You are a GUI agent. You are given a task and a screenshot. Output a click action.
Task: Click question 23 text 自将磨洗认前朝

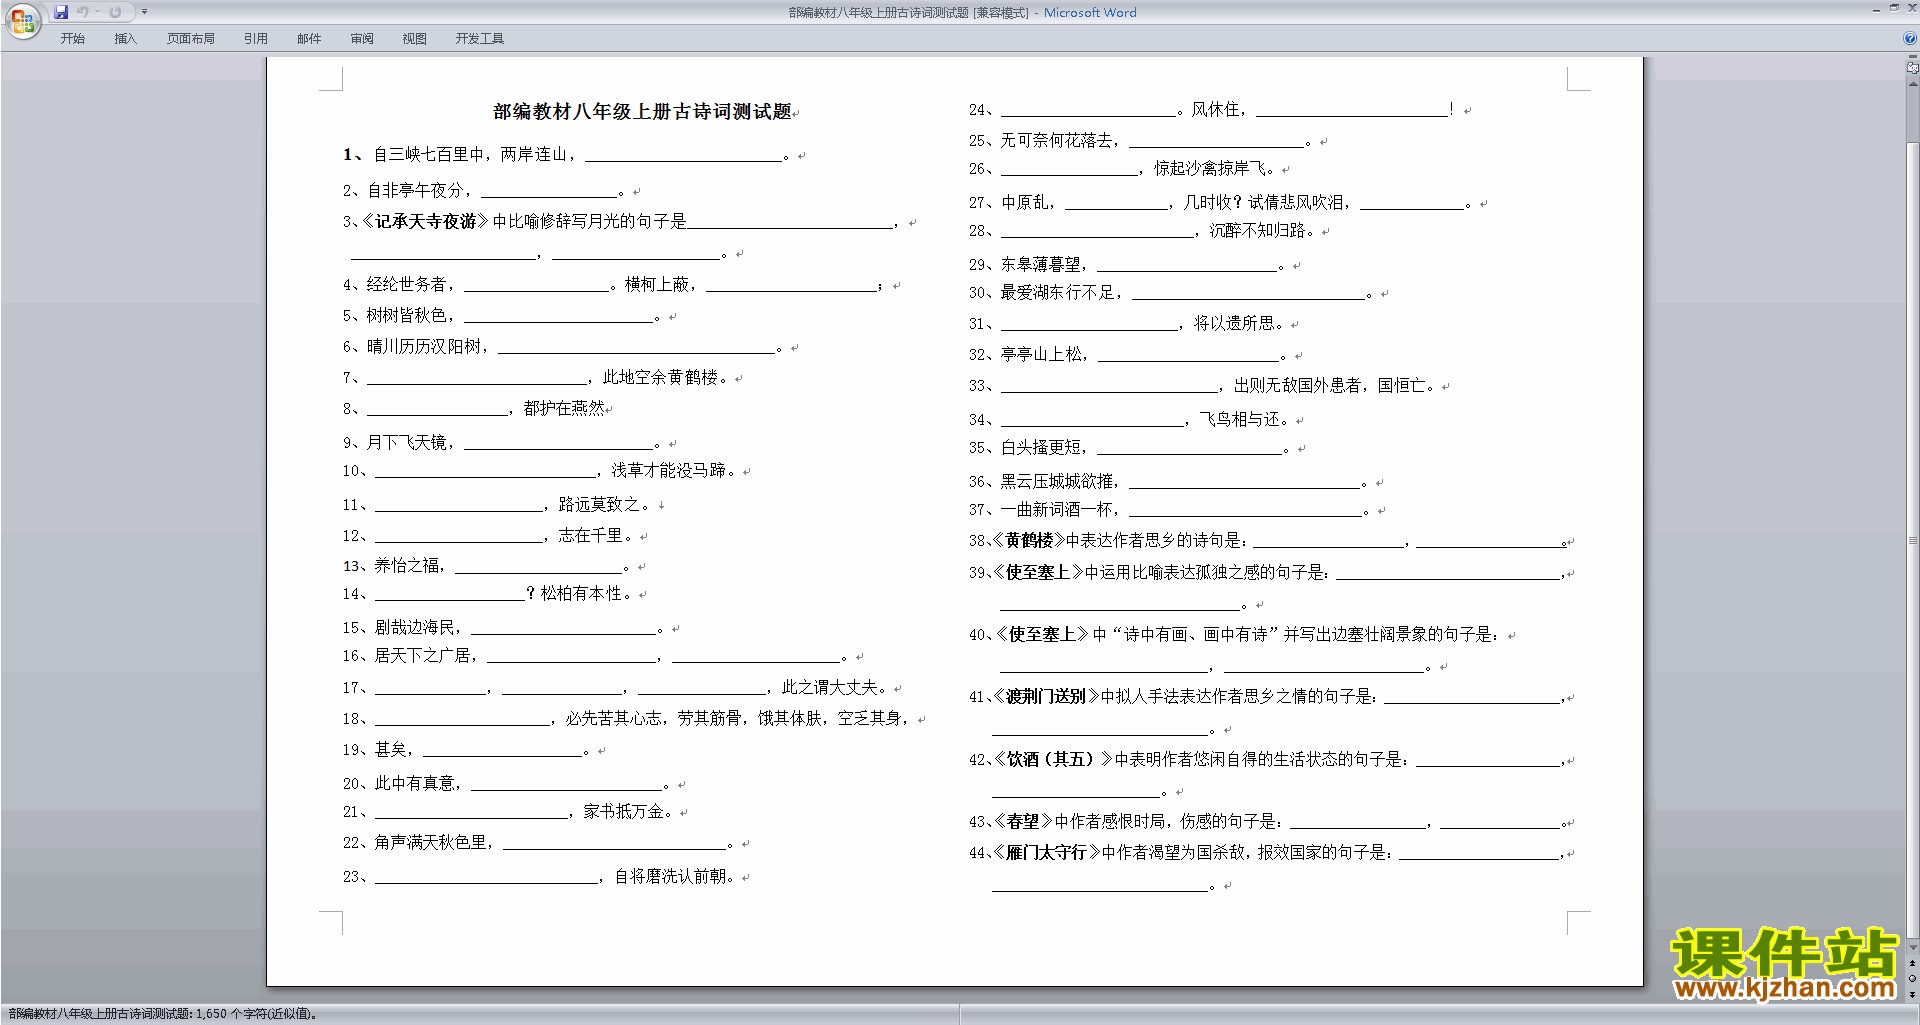[670, 876]
